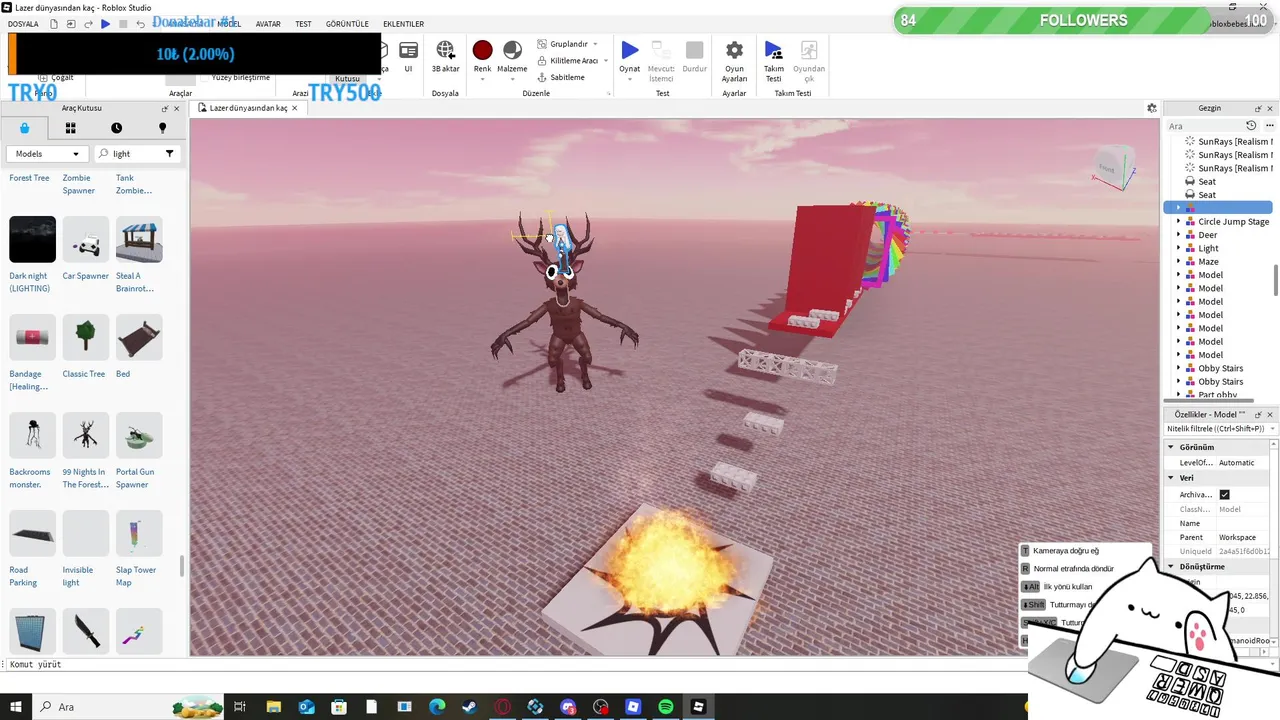1280x720 pixels.
Task: Open Spotify from the taskbar
Action: click(x=666, y=707)
